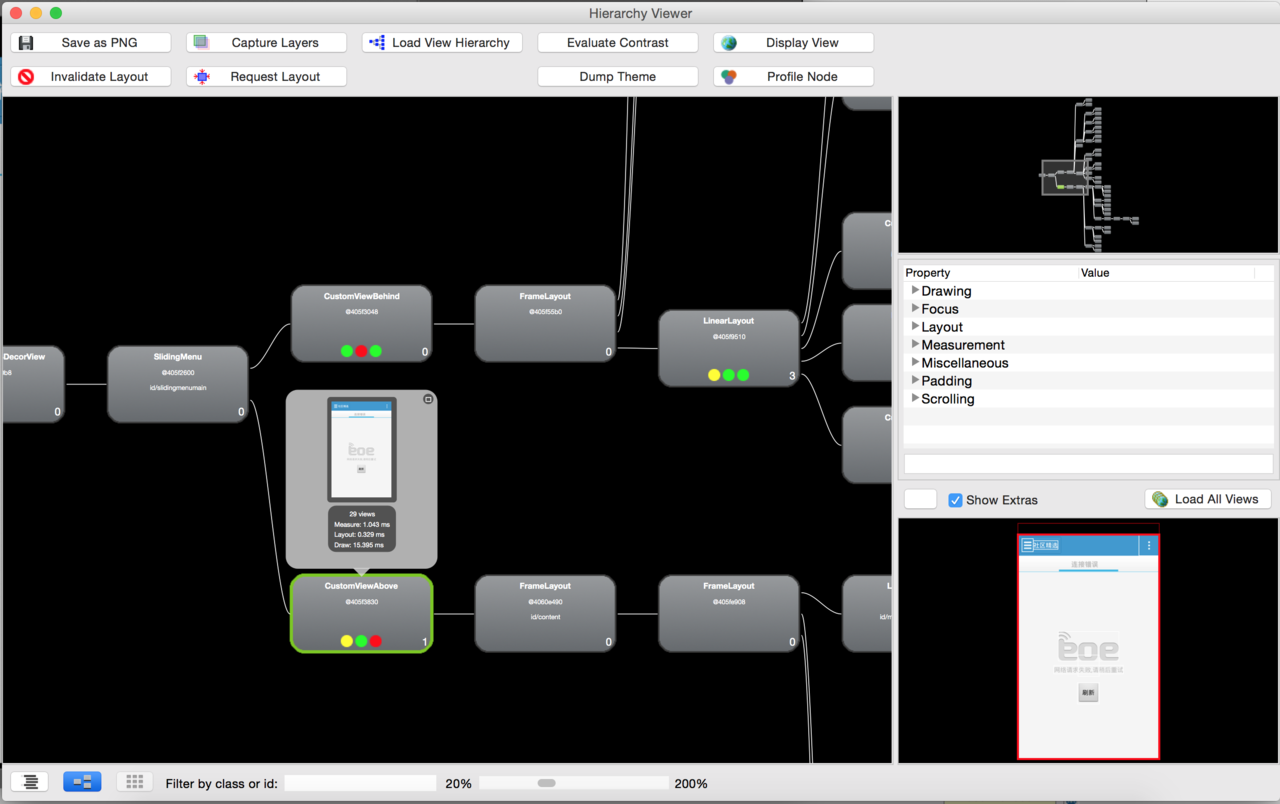Click the tree overview minimap
The width and height of the screenshot is (1280, 804).
click(x=1088, y=175)
